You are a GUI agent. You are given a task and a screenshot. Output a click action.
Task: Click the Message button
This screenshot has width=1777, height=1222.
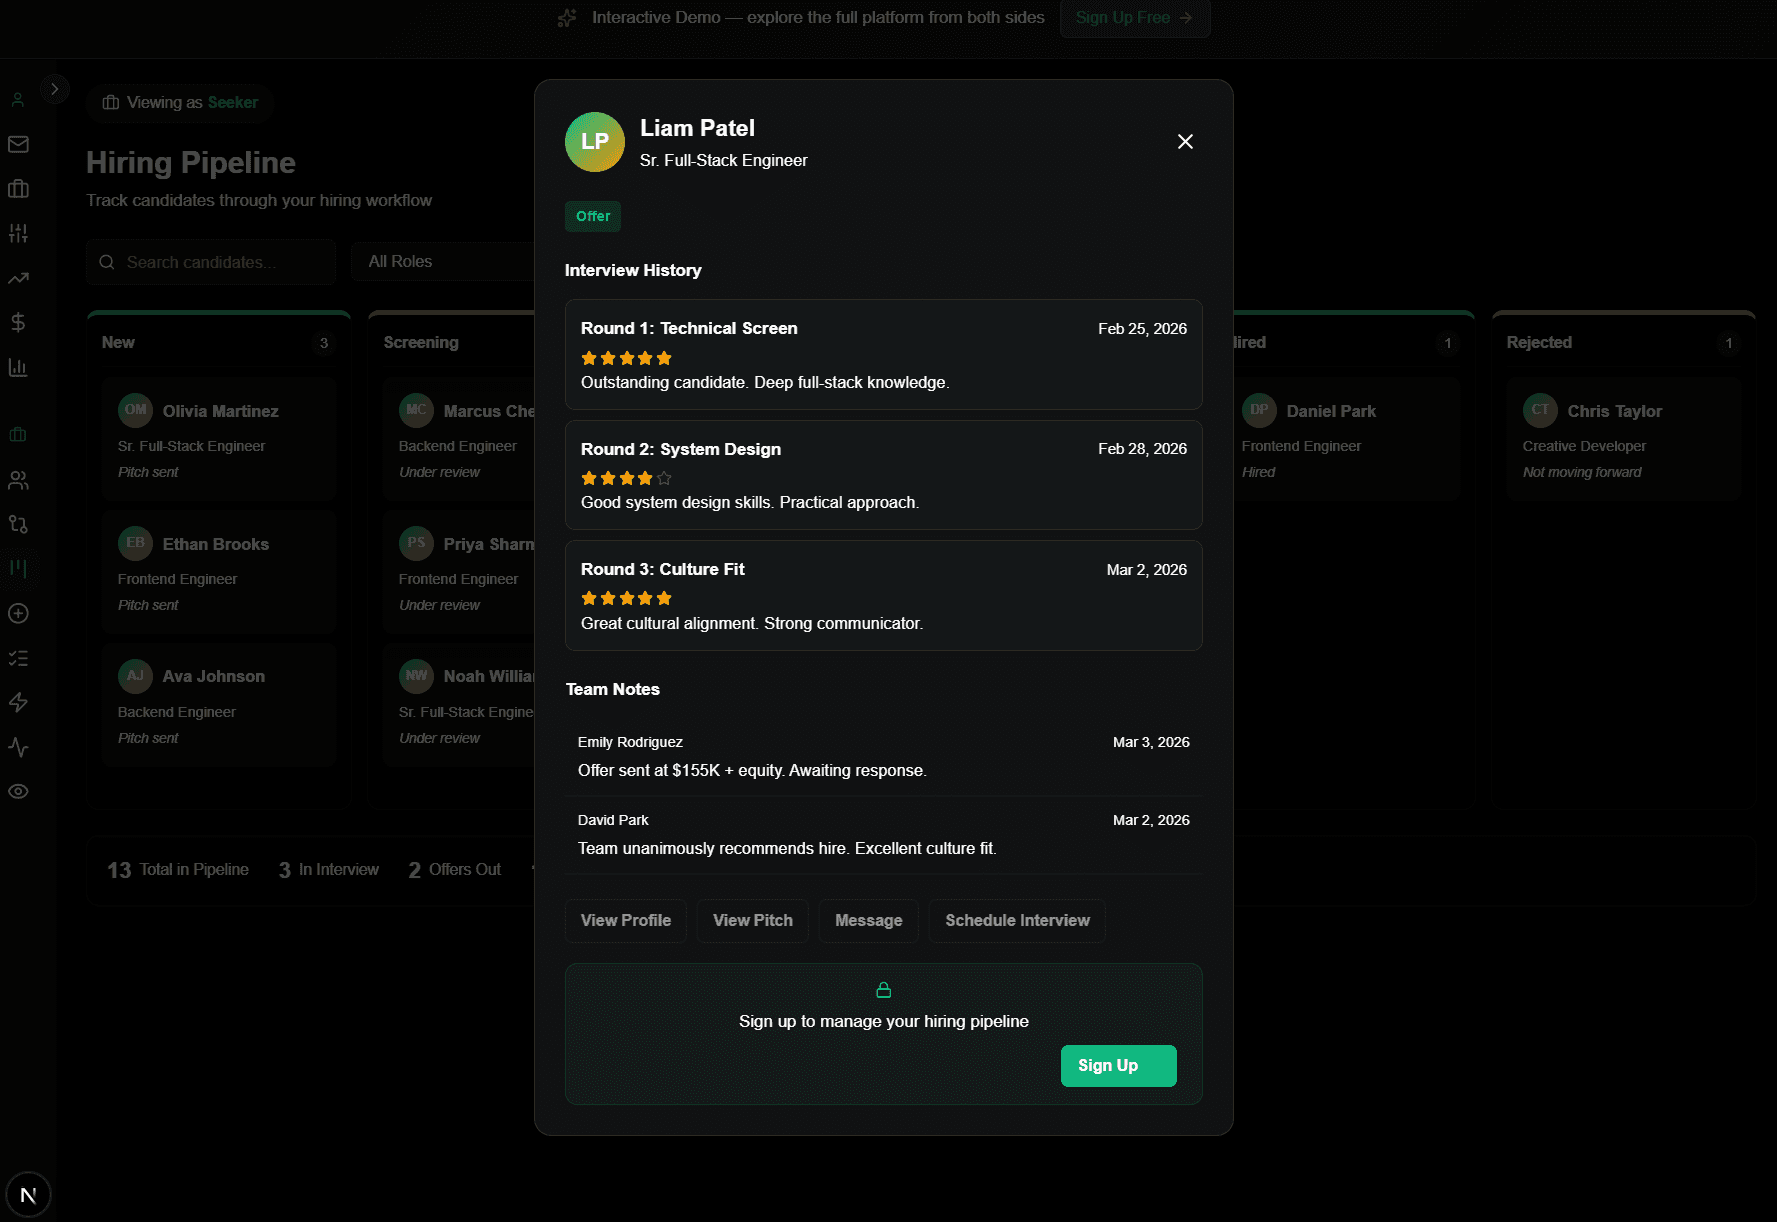click(868, 921)
